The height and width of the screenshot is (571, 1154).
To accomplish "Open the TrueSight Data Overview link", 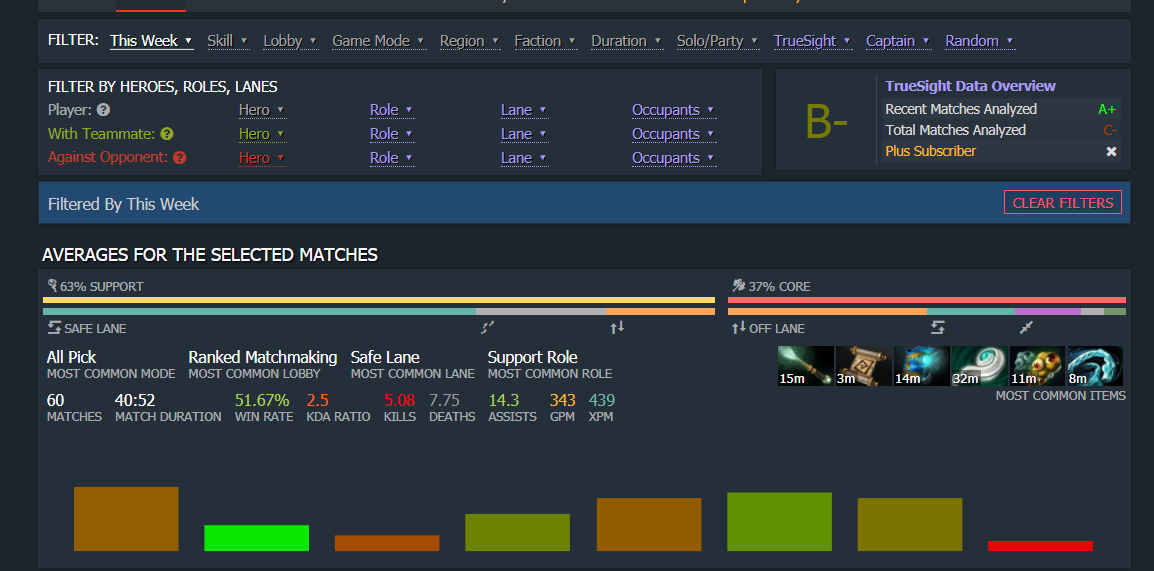I will click(x=970, y=86).
